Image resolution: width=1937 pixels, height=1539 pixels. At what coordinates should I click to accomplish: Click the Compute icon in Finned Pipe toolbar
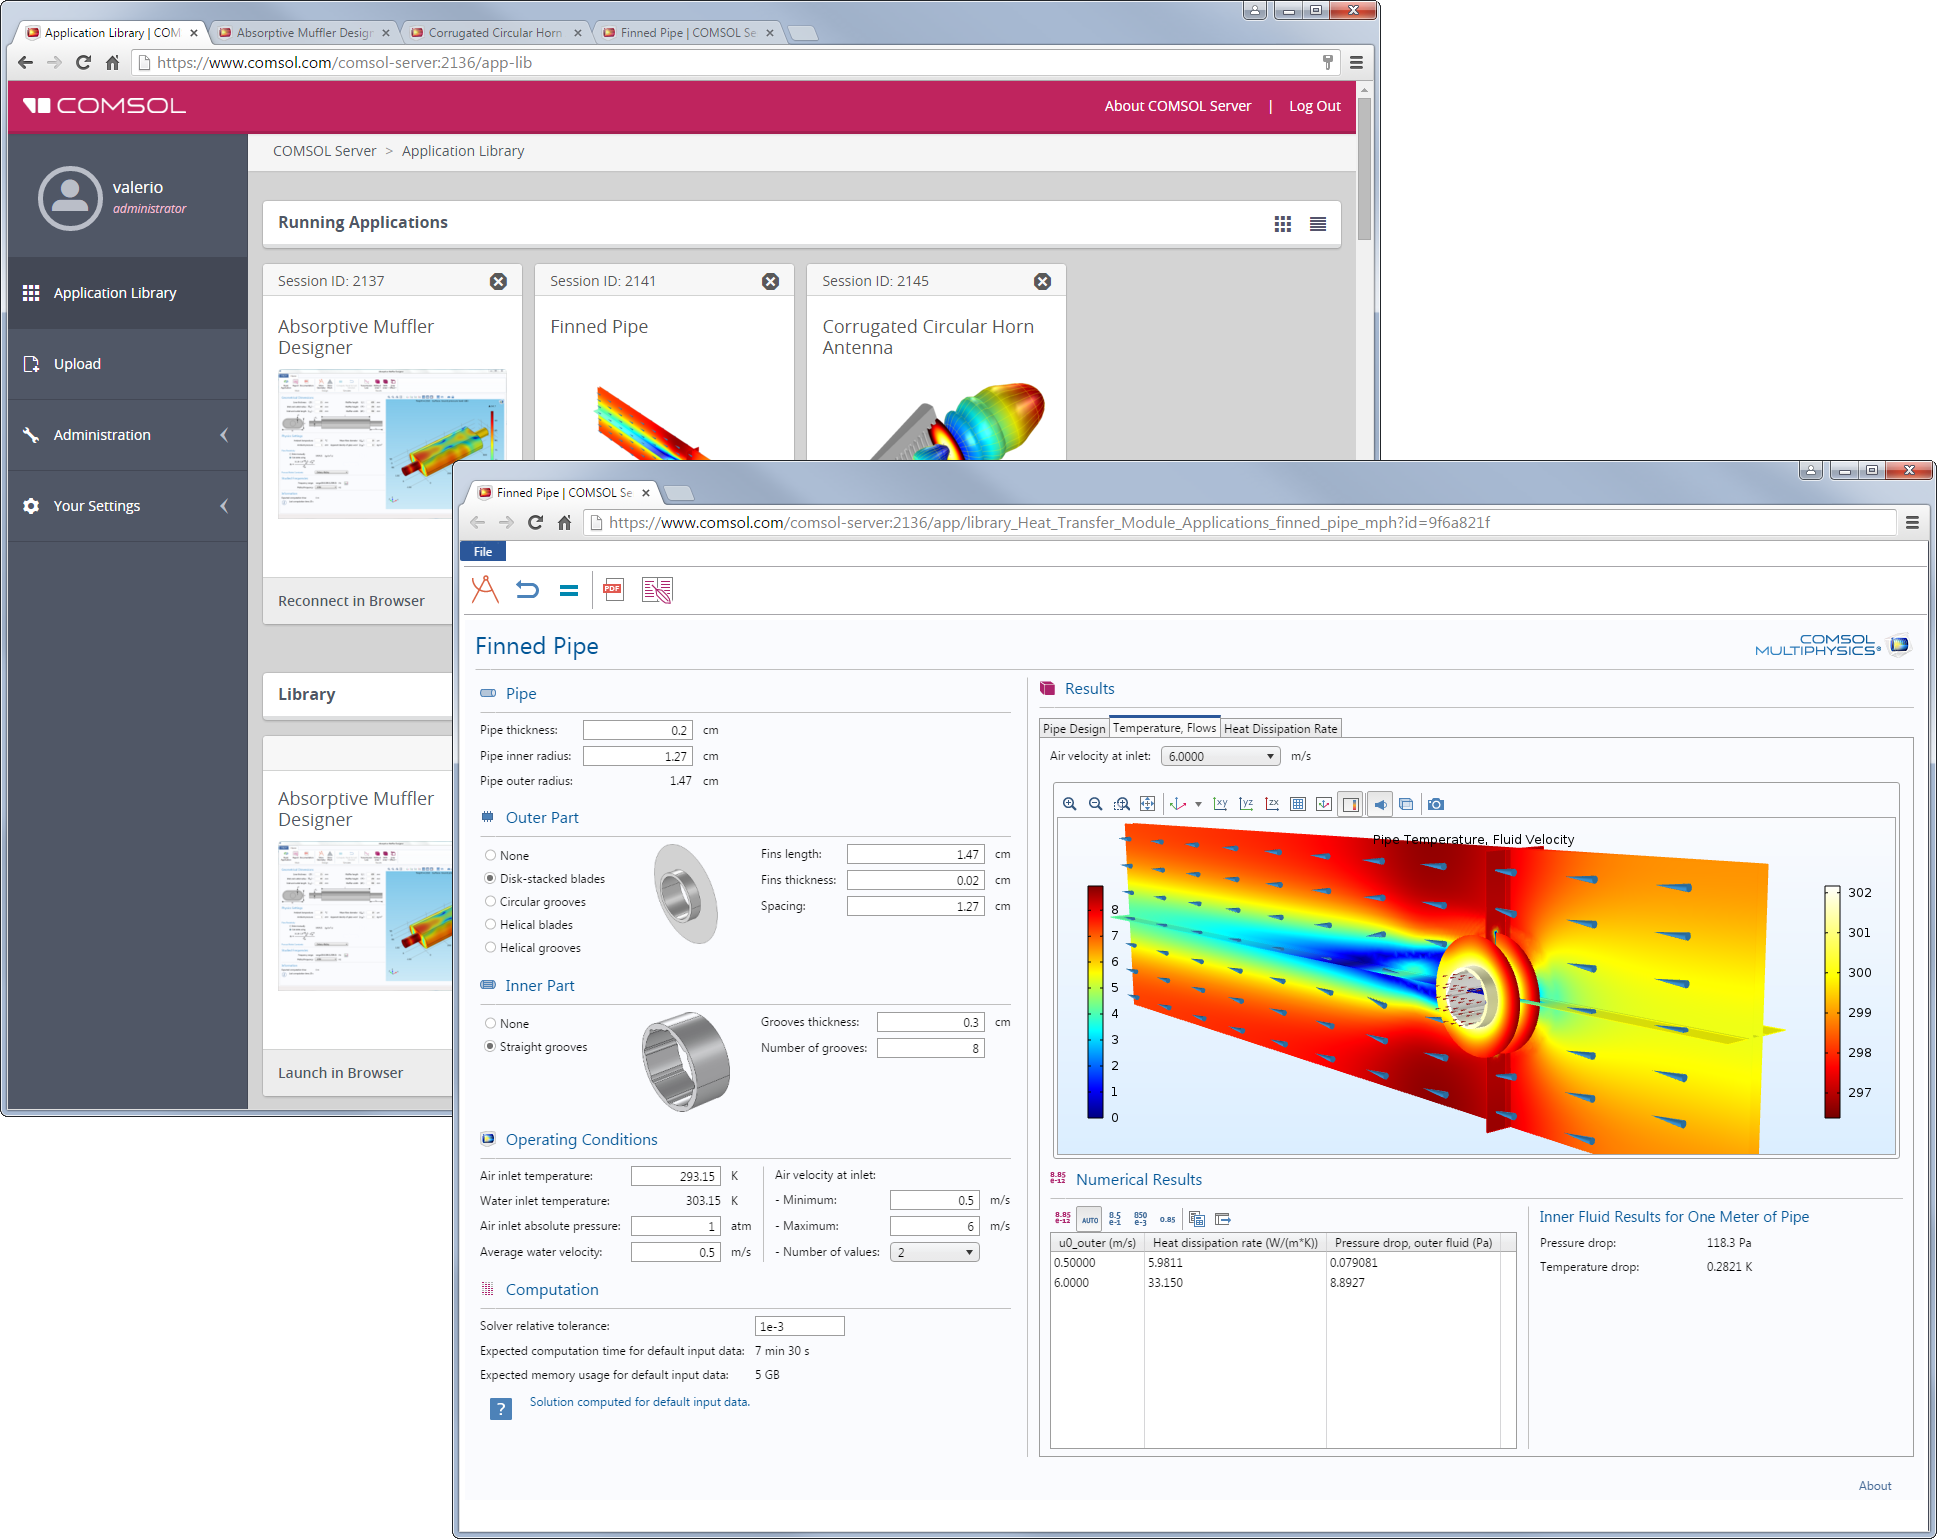pos(485,590)
